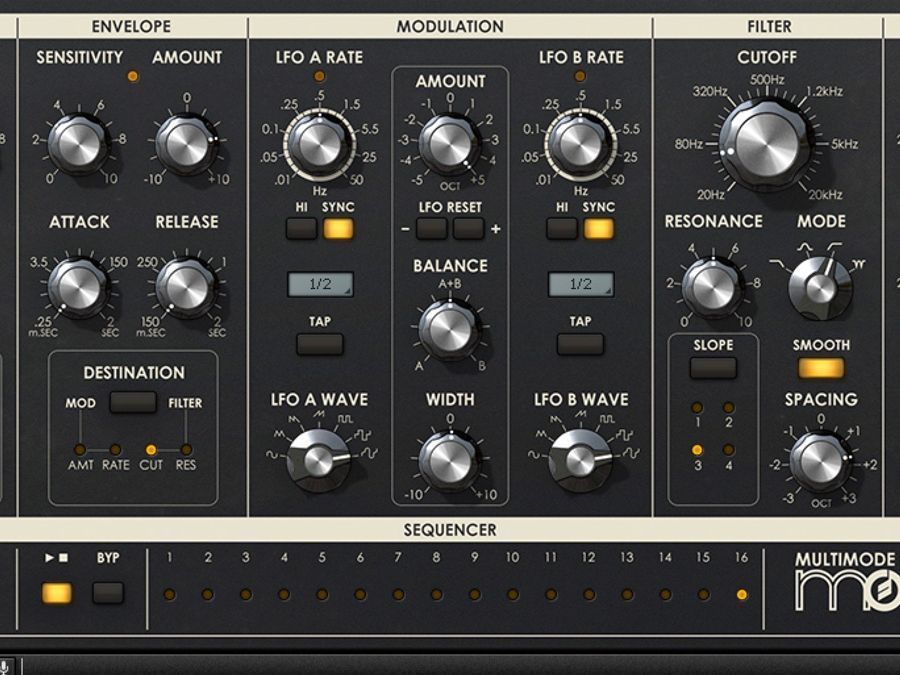Click the Multimode Moog logo
This screenshot has width=900, height=675.
847,581
